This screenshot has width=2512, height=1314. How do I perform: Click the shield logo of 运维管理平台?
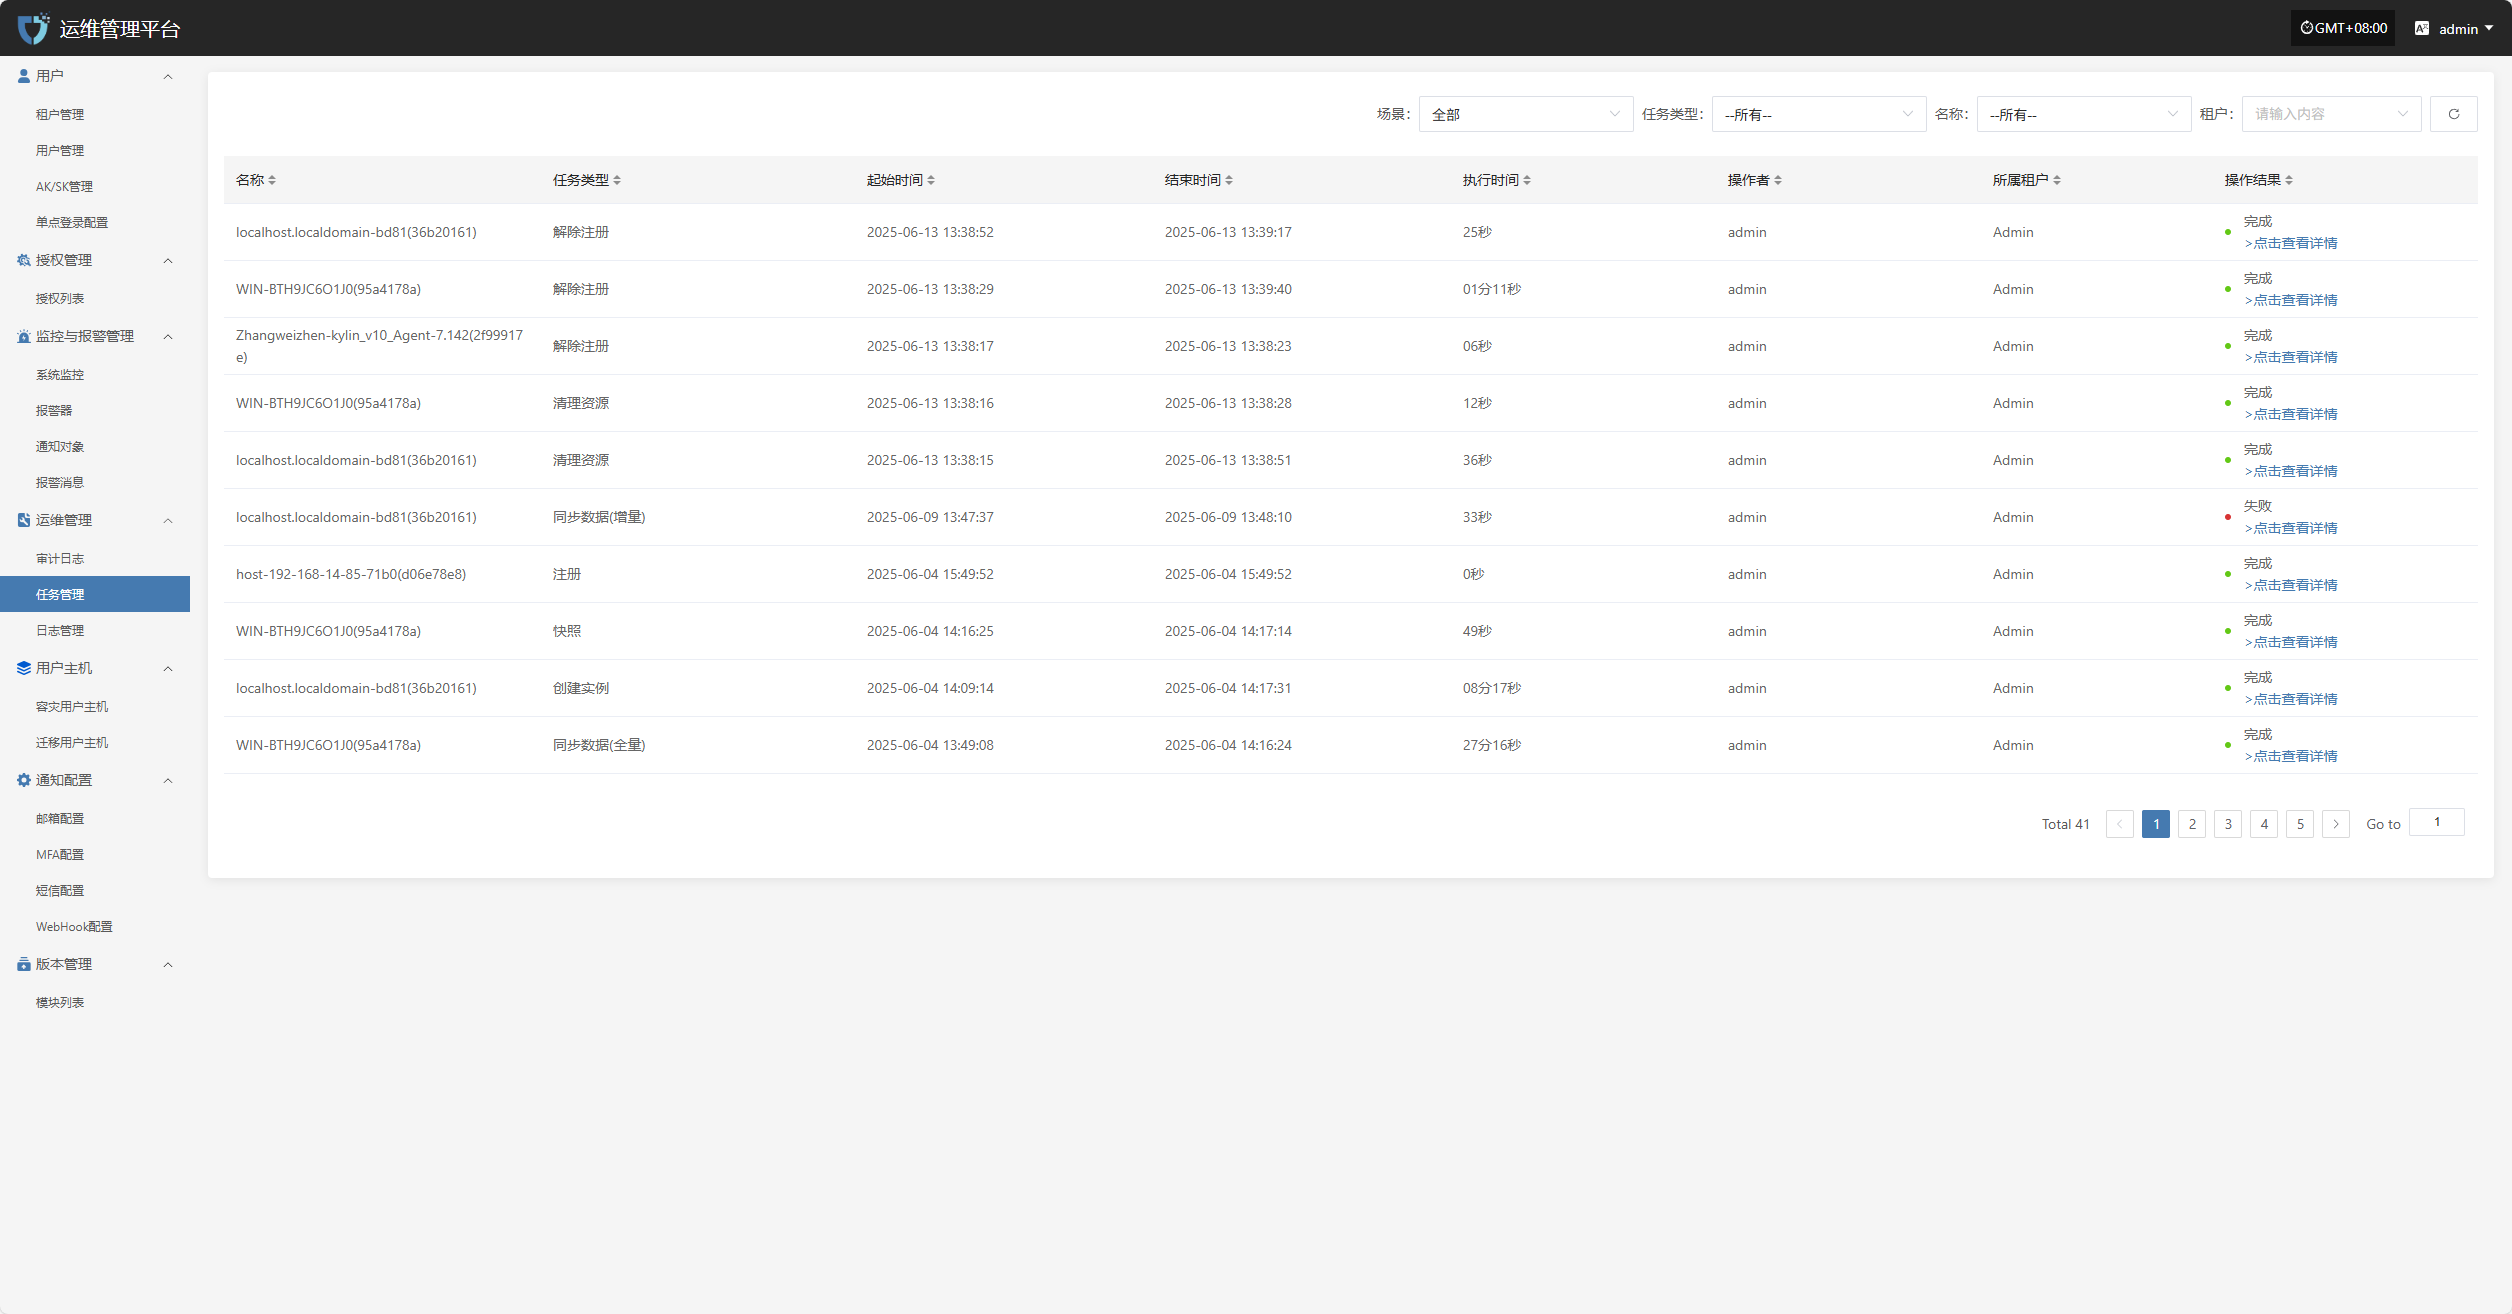pyautogui.click(x=33, y=28)
